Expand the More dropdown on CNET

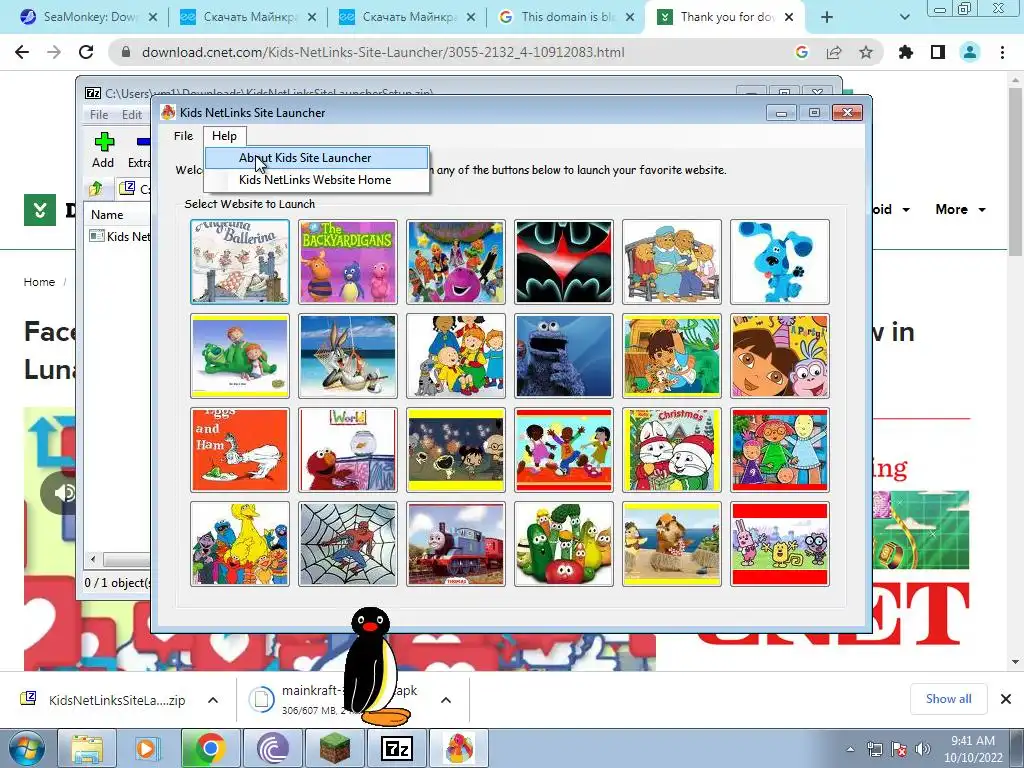click(x=961, y=210)
